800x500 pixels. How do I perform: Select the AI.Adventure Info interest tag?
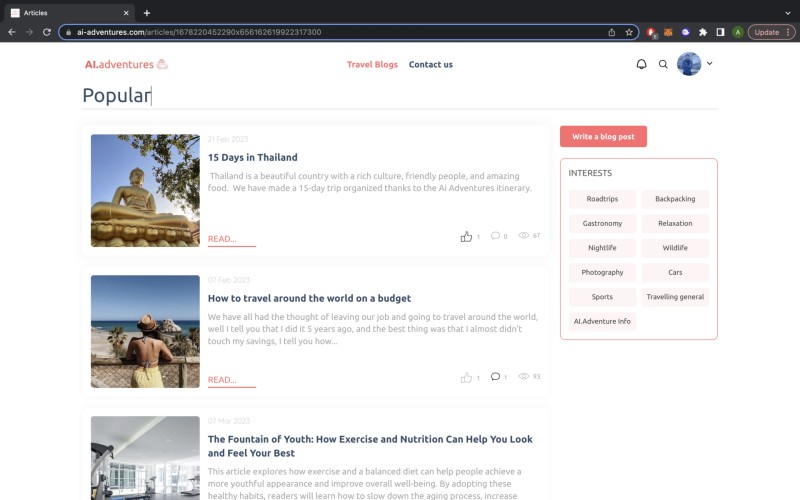pyautogui.click(x=602, y=321)
